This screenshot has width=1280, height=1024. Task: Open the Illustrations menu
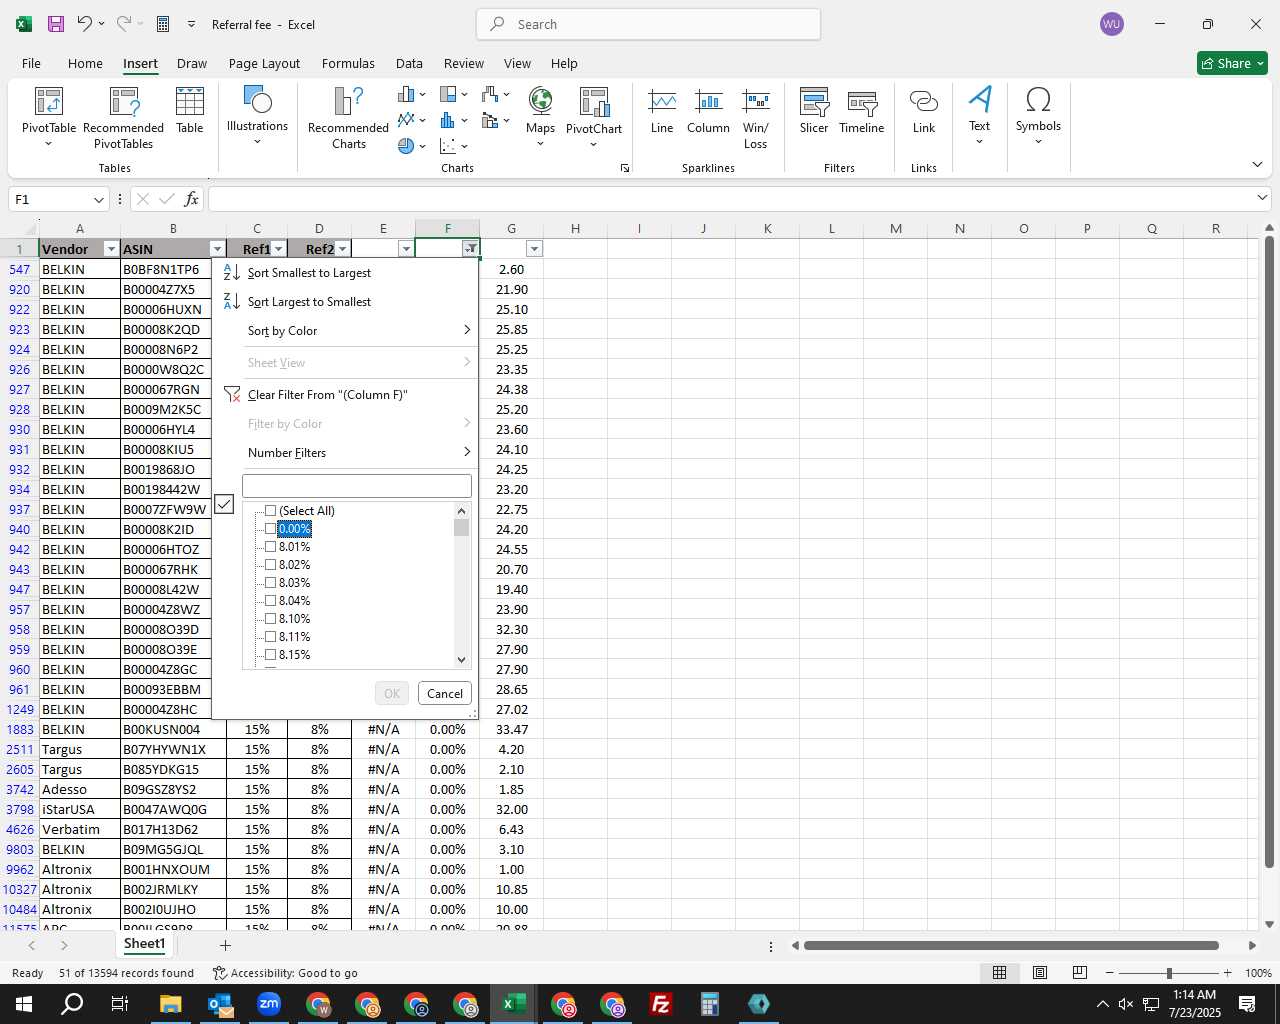click(257, 115)
